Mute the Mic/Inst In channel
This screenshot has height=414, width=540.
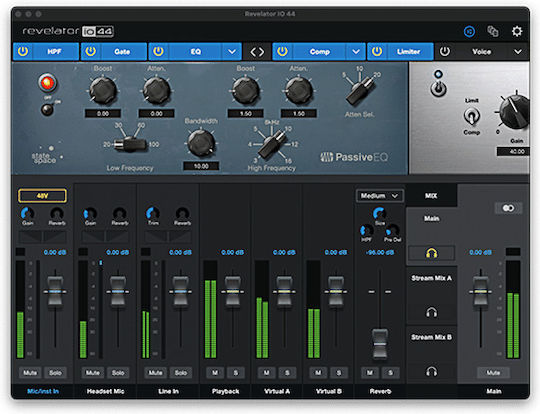click(x=30, y=372)
